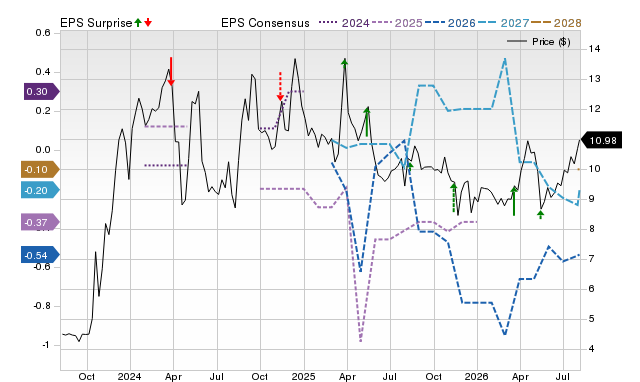
Task: Click the dotted green arrow near November 2025
Action: 453,198
